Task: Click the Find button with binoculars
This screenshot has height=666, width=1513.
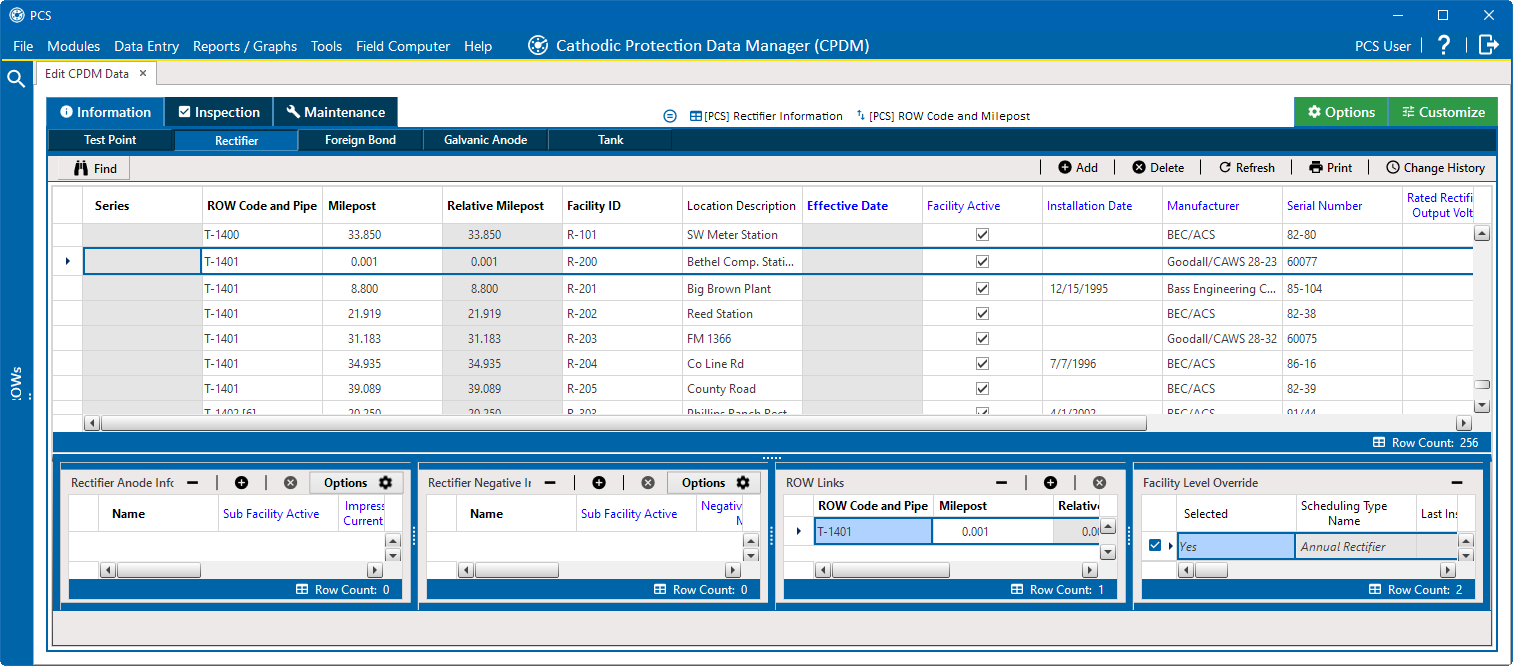Action: (94, 168)
